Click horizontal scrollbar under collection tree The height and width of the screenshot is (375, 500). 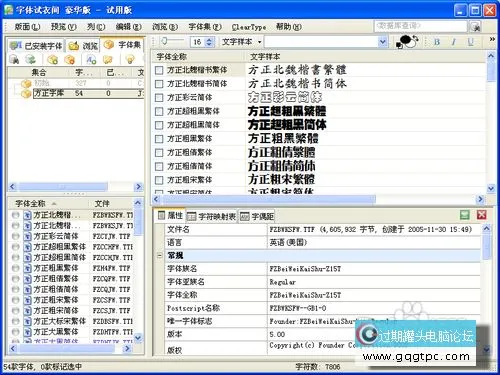63,187
